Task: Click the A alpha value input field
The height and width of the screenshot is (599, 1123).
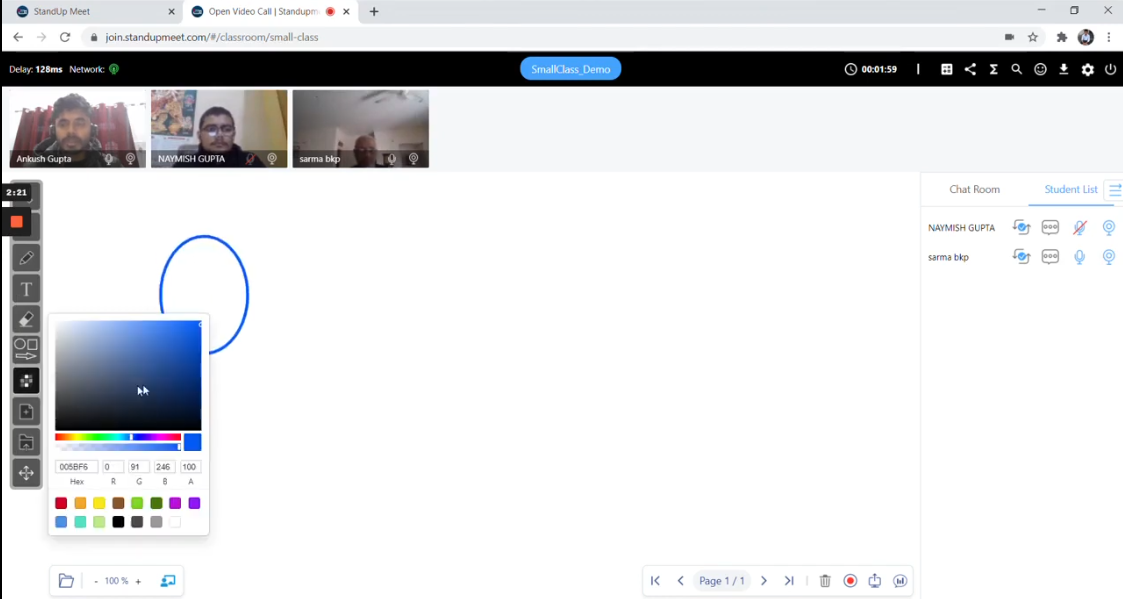Action: pos(190,467)
